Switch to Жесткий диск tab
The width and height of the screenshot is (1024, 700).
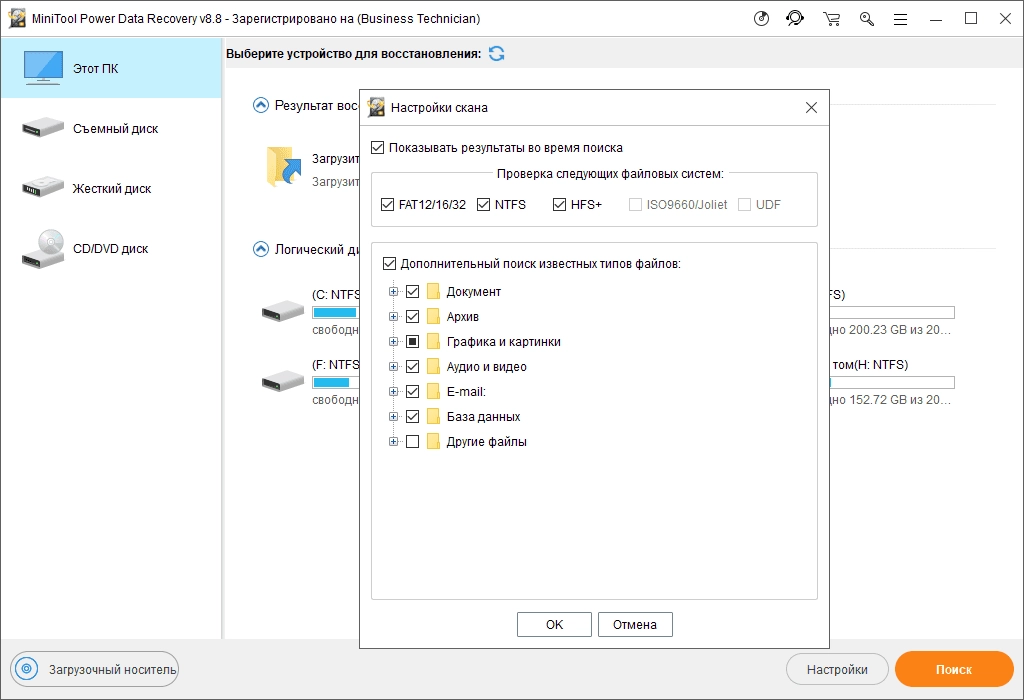point(111,188)
